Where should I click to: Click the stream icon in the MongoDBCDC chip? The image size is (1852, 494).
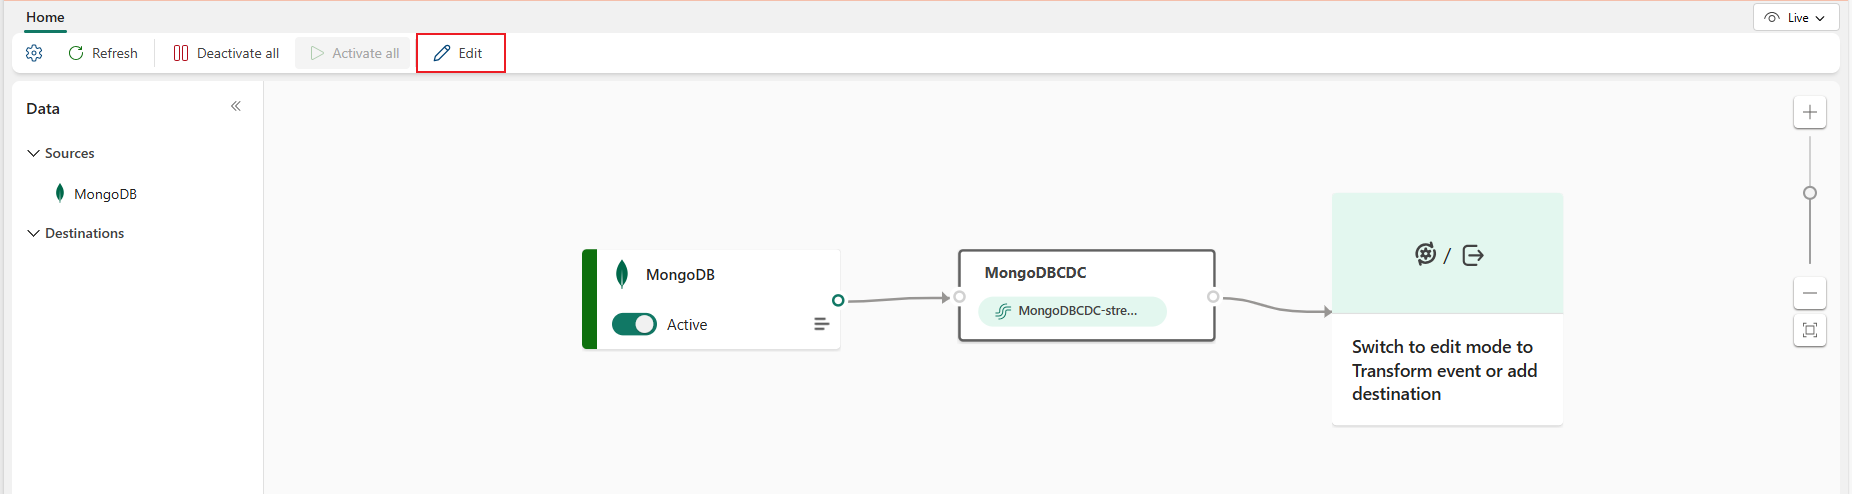[x=1003, y=311]
